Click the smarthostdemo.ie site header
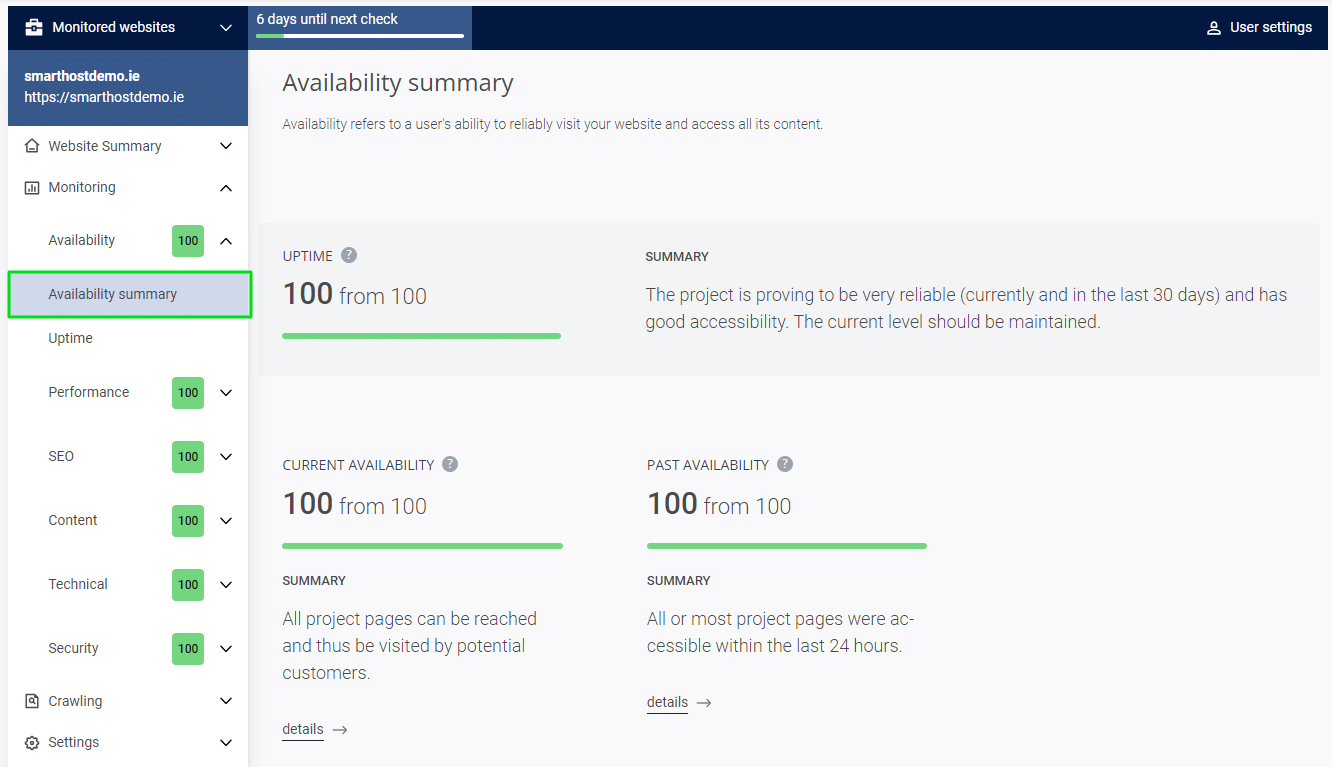The image size is (1332, 767). pos(96,86)
